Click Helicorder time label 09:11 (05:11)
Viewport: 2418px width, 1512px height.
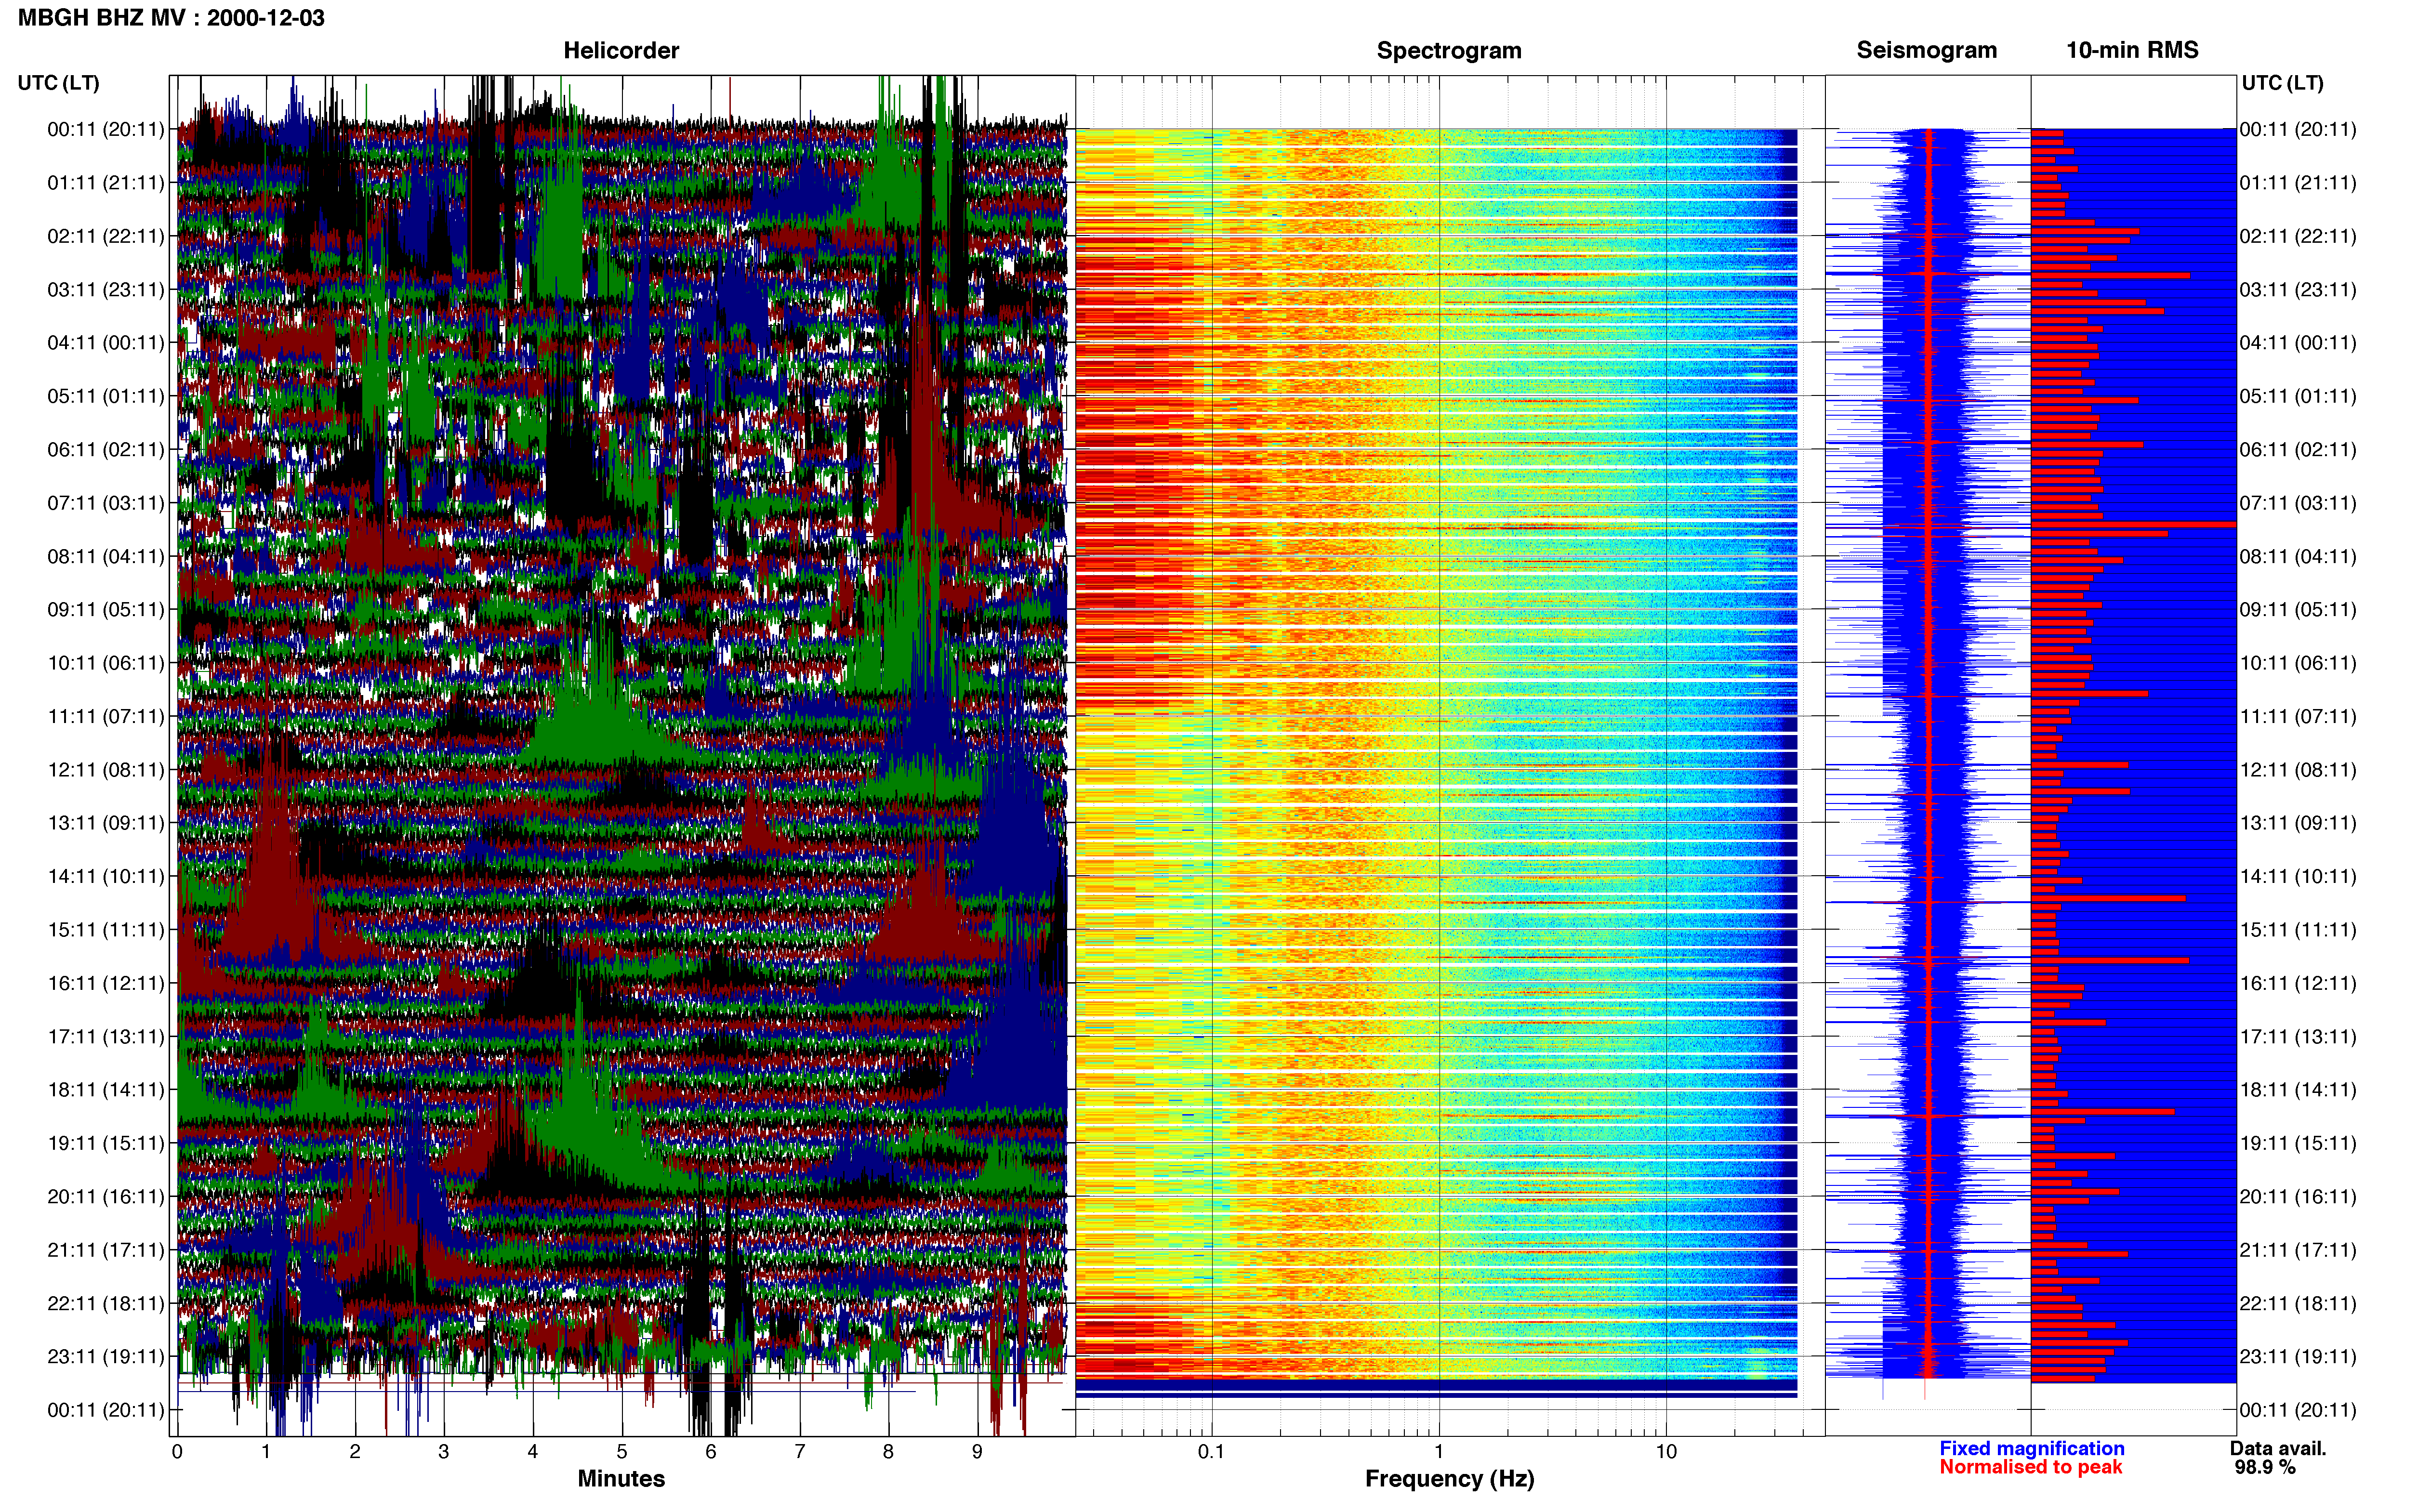[106, 610]
